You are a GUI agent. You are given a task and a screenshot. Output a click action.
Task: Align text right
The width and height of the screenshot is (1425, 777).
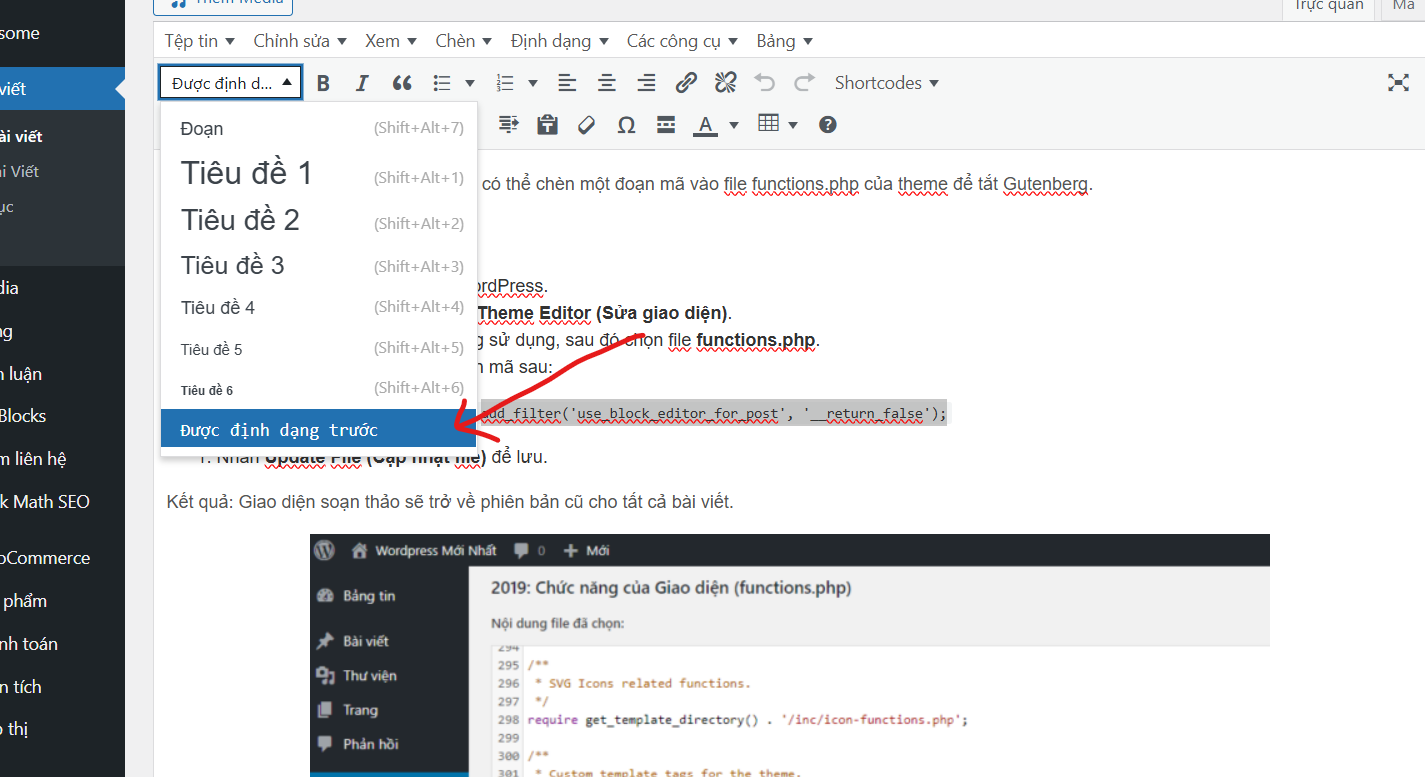[647, 83]
